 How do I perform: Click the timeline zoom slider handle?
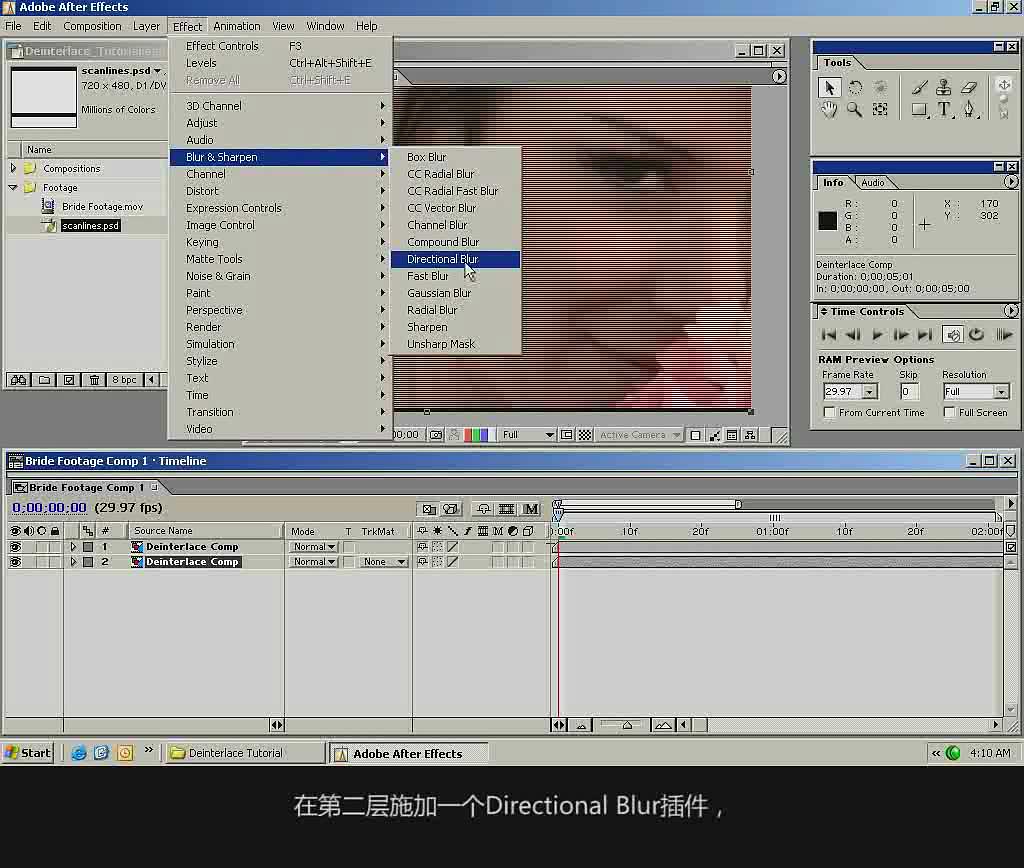(x=627, y=725)
